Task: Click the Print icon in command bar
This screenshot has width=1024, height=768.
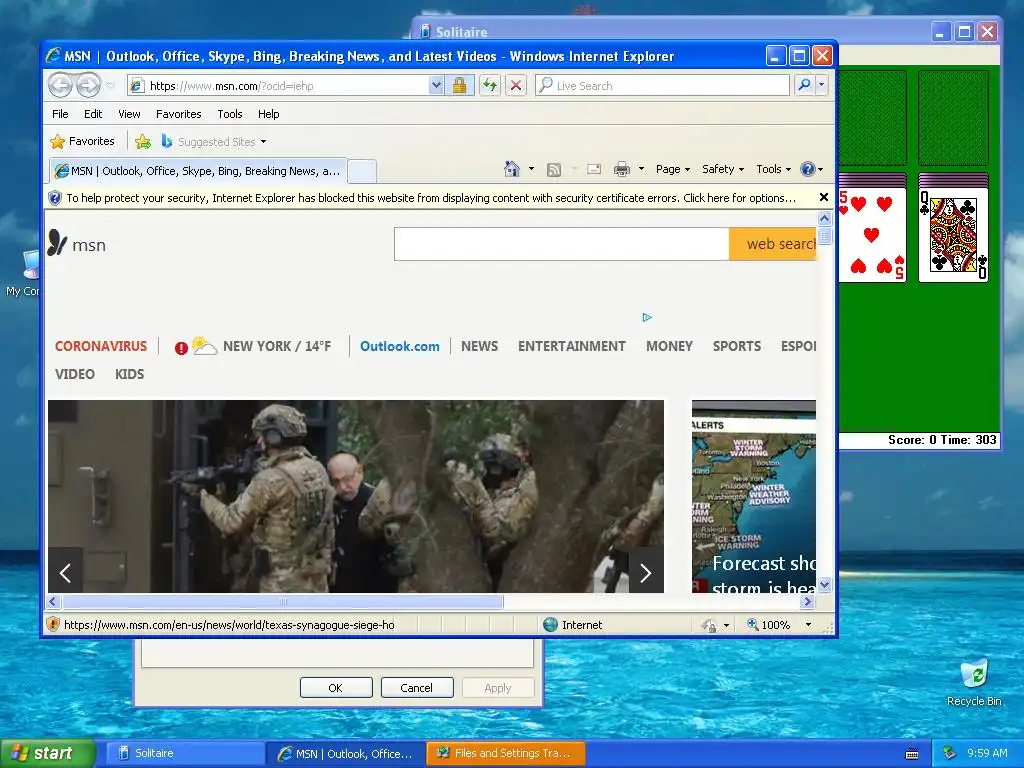Action: click(x=622, y=169)
